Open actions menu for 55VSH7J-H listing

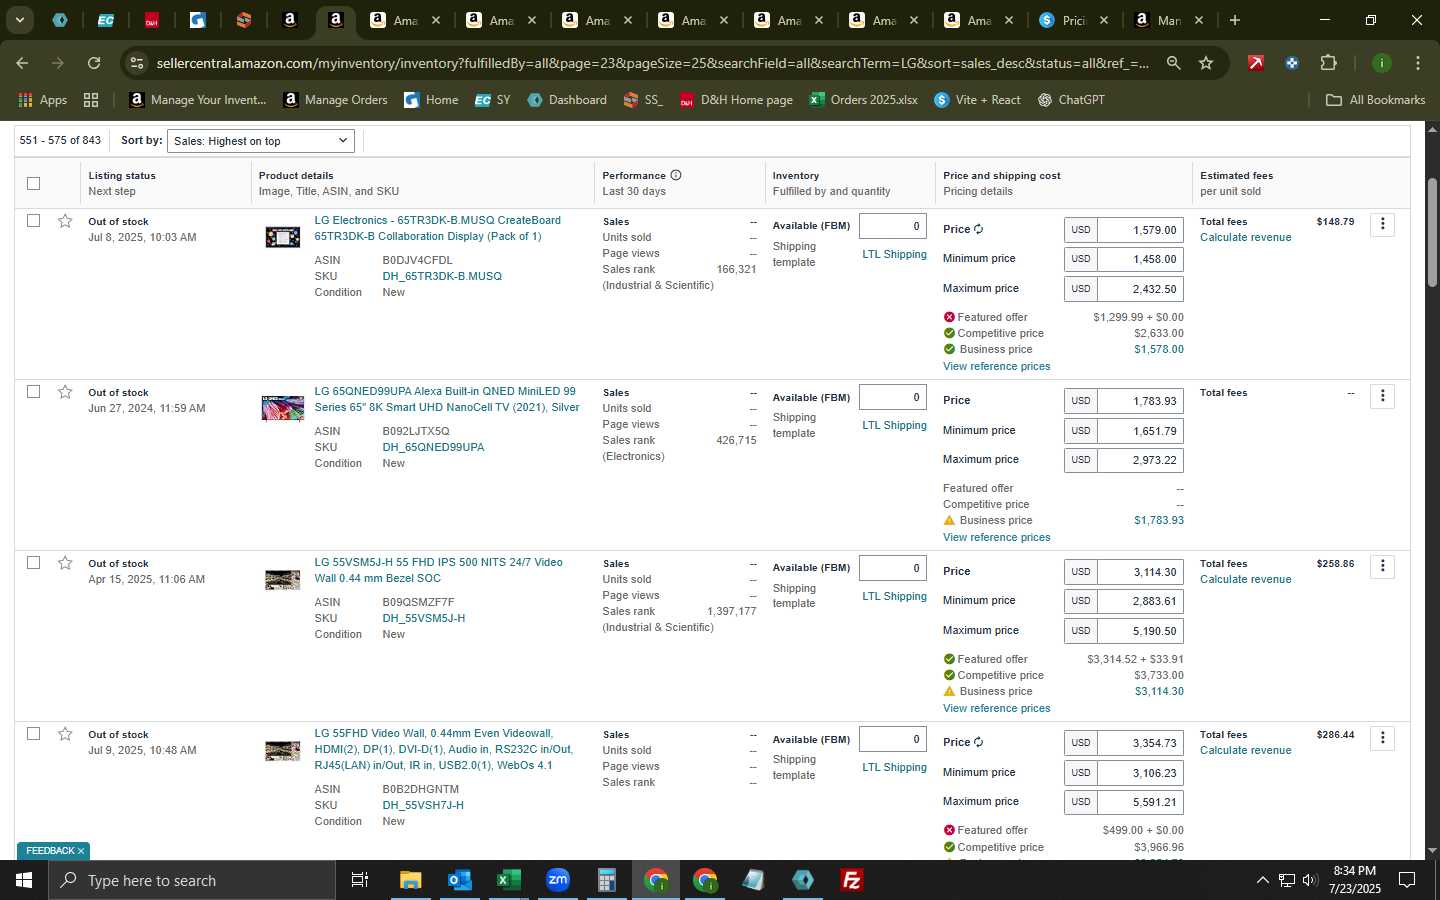[x=1383, y=738]
